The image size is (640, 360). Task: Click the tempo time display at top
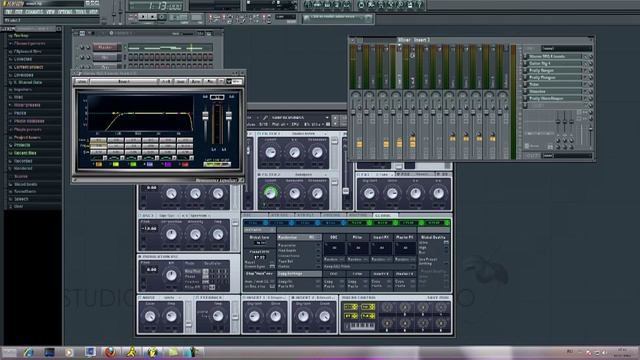click(x=157, y=6)
